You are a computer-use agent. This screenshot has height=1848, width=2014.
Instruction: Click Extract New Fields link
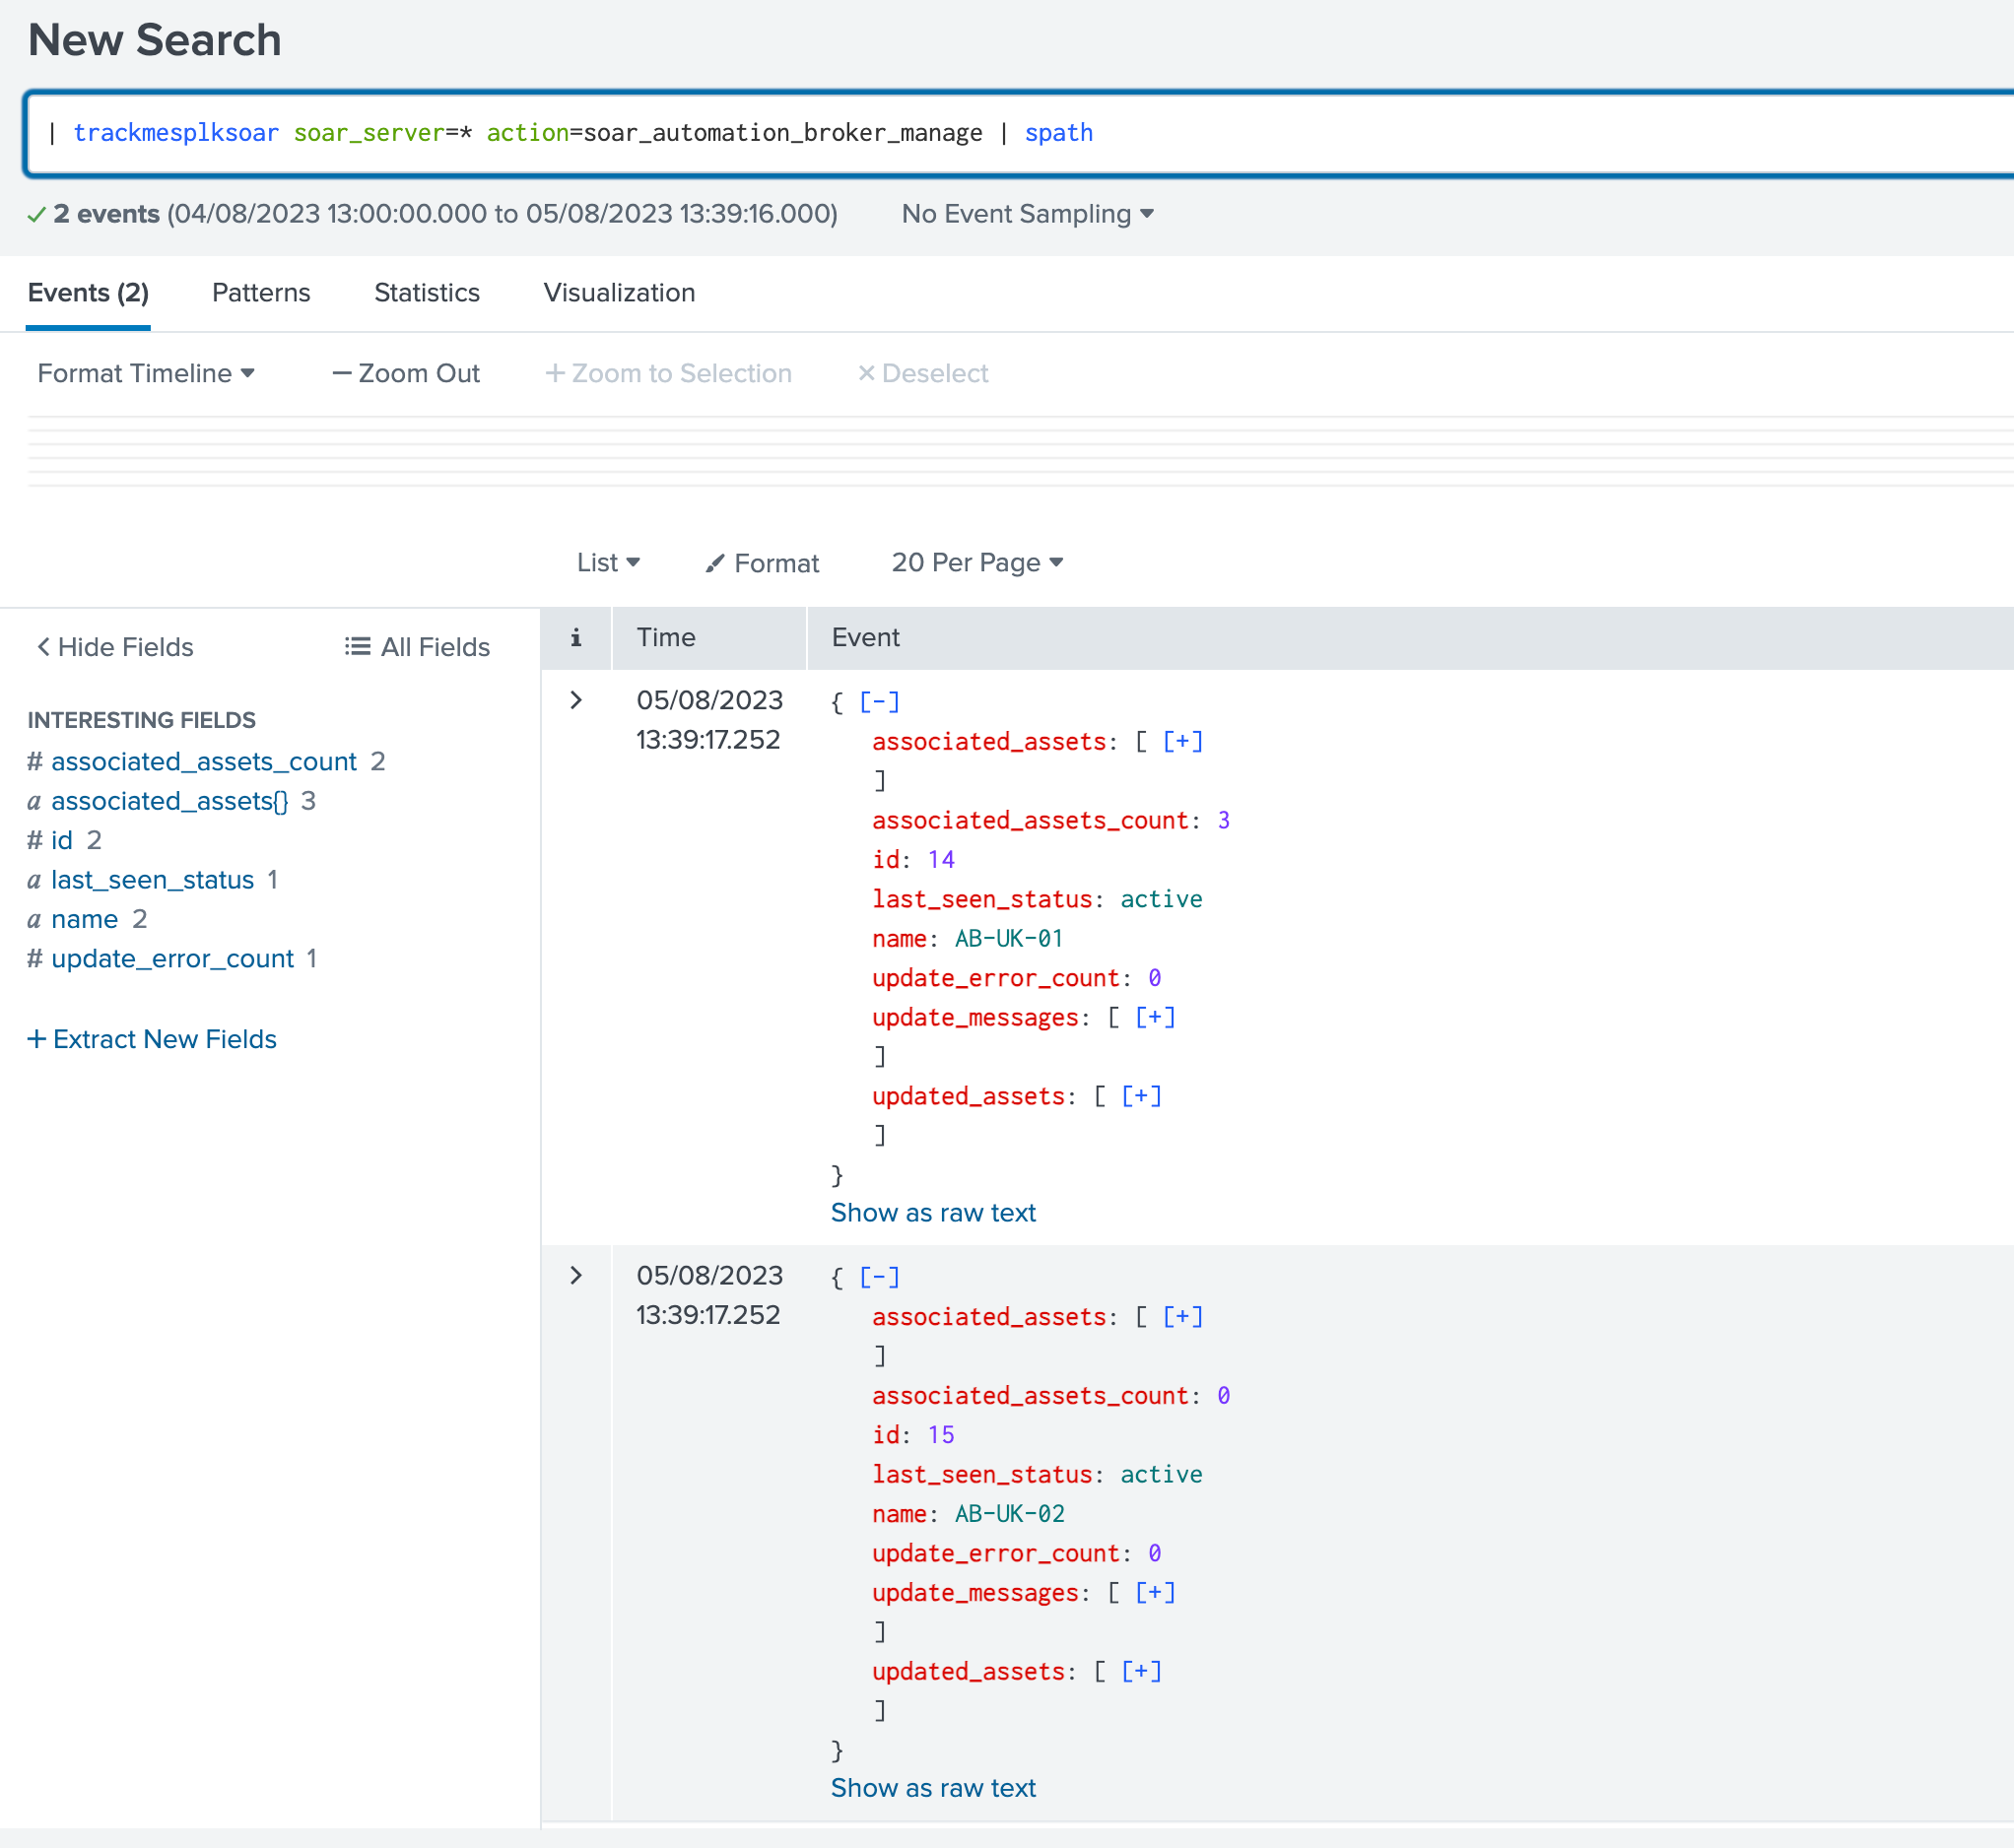coord(152,1039)
